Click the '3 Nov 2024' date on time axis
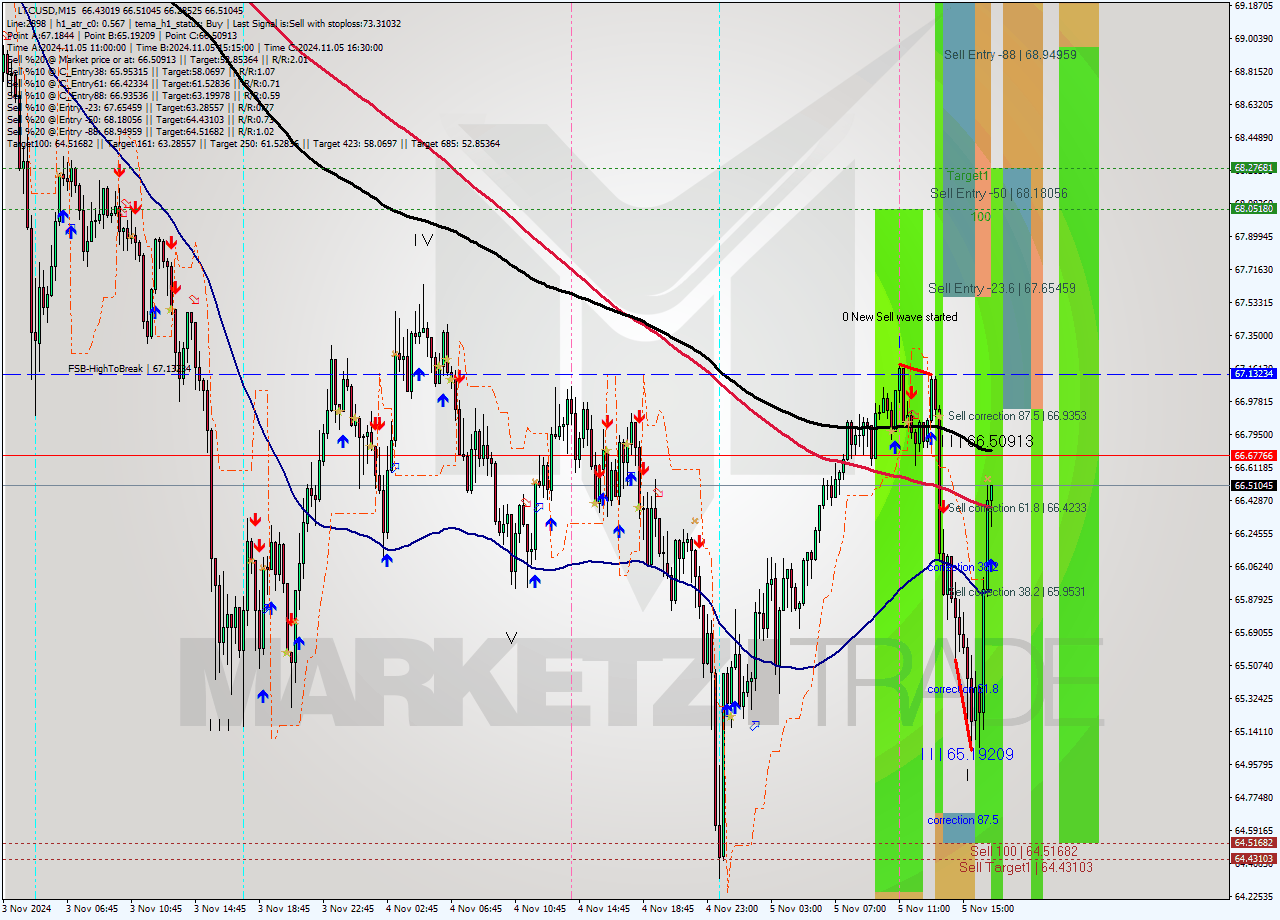1280x920 pixels. [x=27, y=909]
